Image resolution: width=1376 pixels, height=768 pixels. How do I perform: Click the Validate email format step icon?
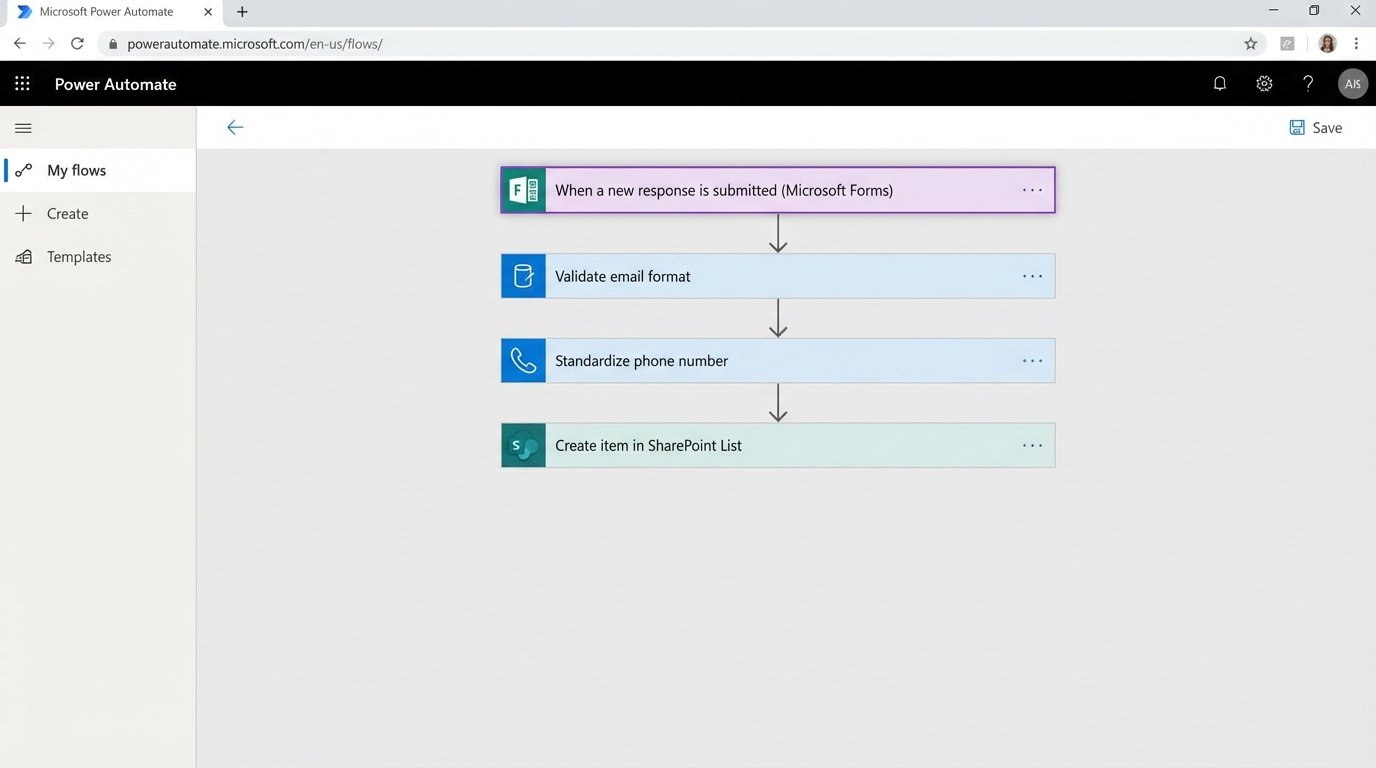point(523,276)
